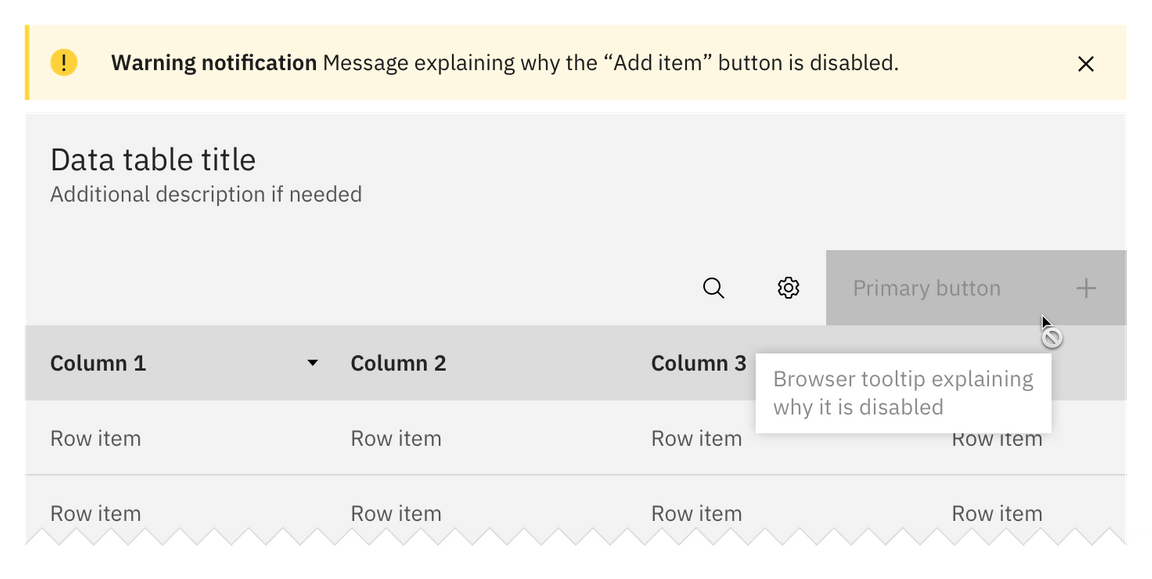1152x579 pixels.
Task: Click the search magnifier icon above the table
Action: click(x=713, y=287)
